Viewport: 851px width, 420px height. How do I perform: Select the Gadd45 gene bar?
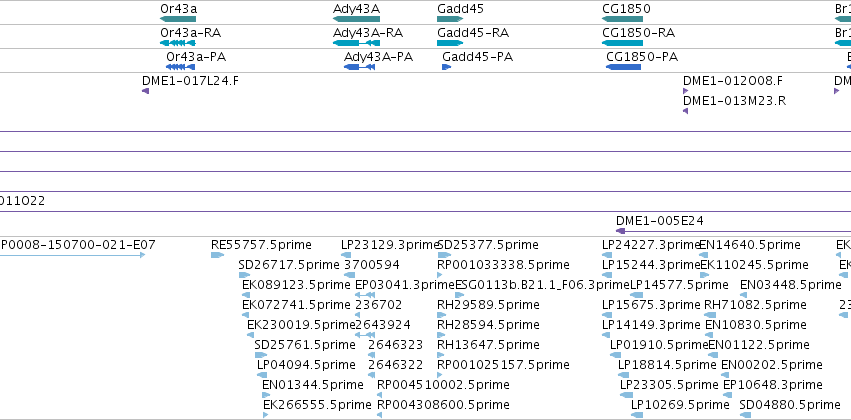point(450,19)
